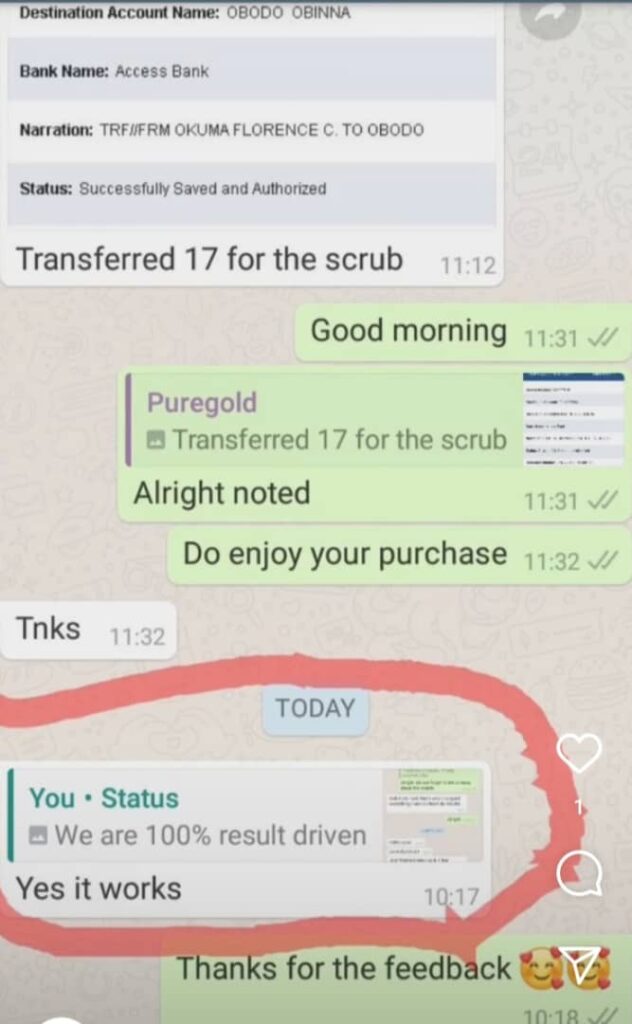Tap double check marks on 'Good morning'
632x1024 pixels.
click(x=601, y=337)
